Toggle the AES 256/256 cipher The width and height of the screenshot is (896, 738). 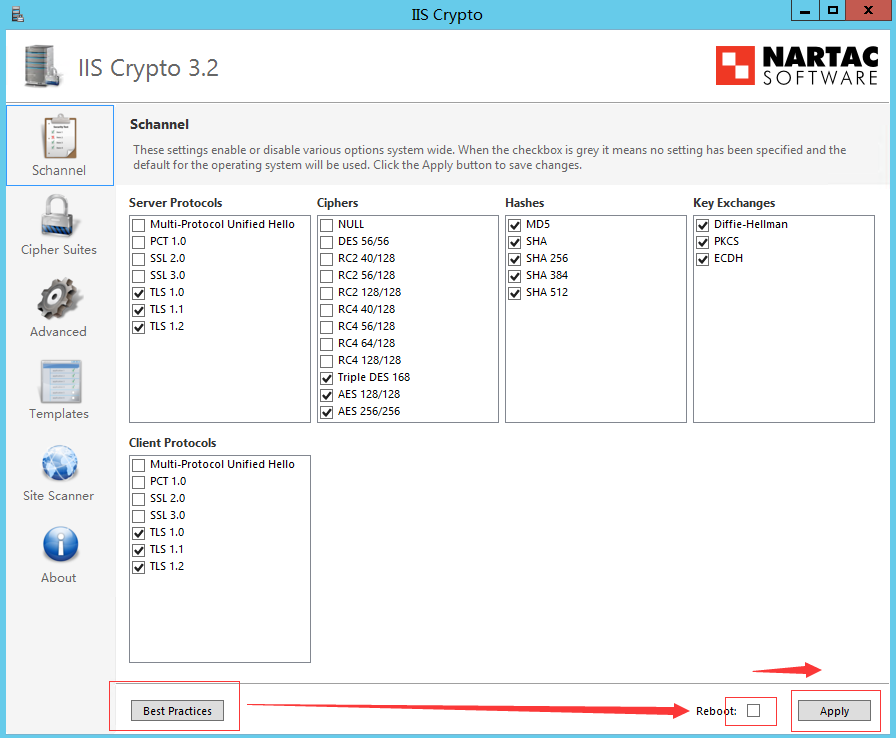[x=326, y=412]
